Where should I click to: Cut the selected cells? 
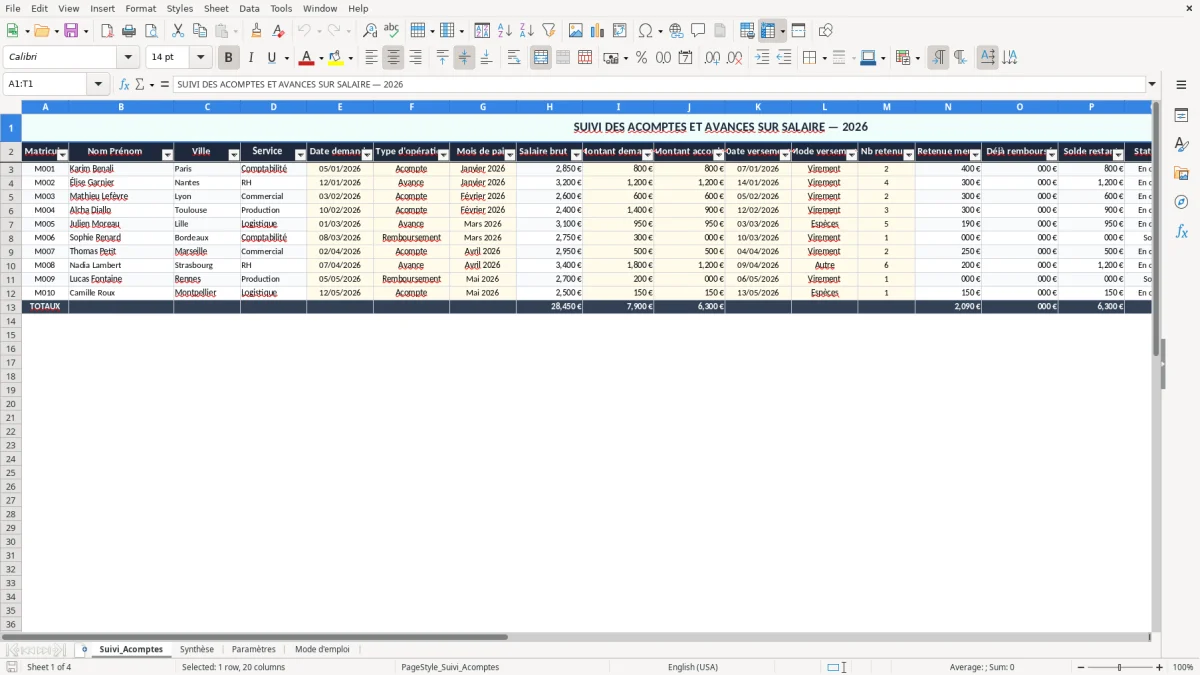[178, 31]
